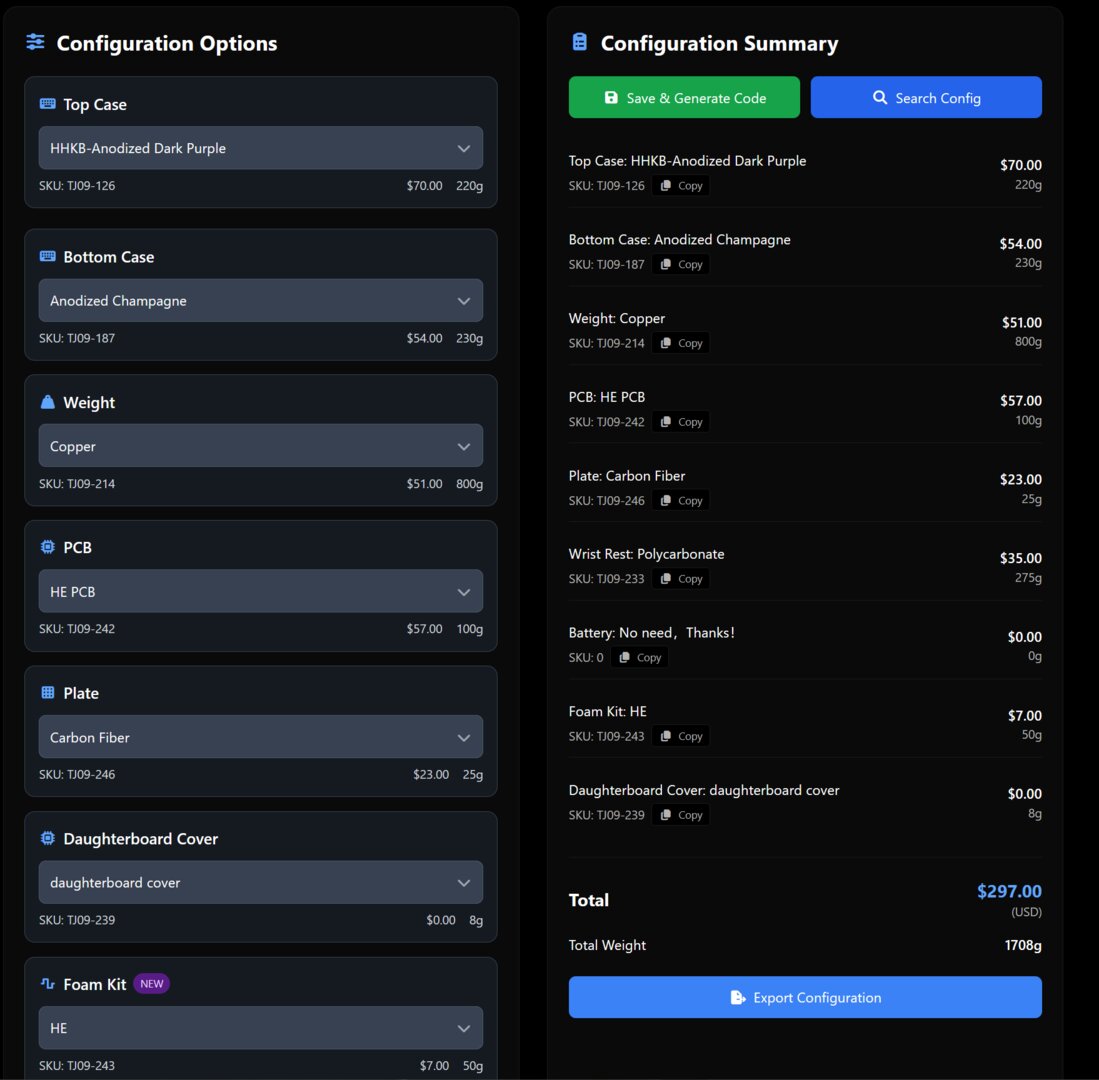
Task: Click the grid icon next to Plate
Action: pos(47,693)
